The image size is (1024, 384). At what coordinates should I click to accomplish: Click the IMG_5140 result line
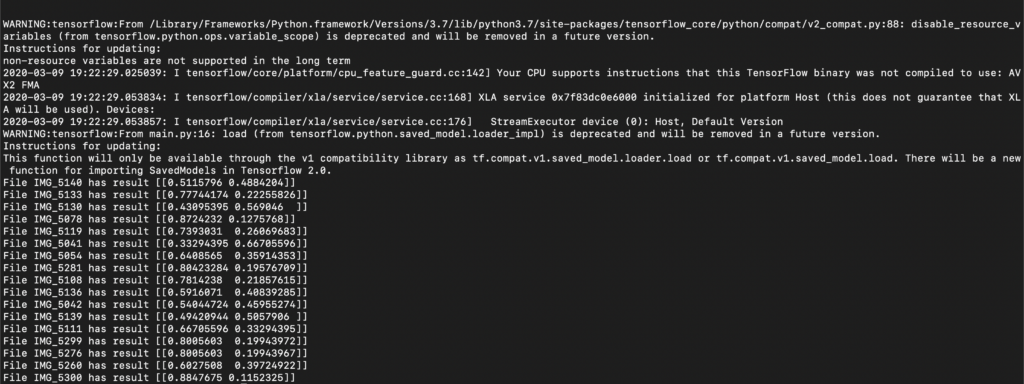[x=149, y=183]
